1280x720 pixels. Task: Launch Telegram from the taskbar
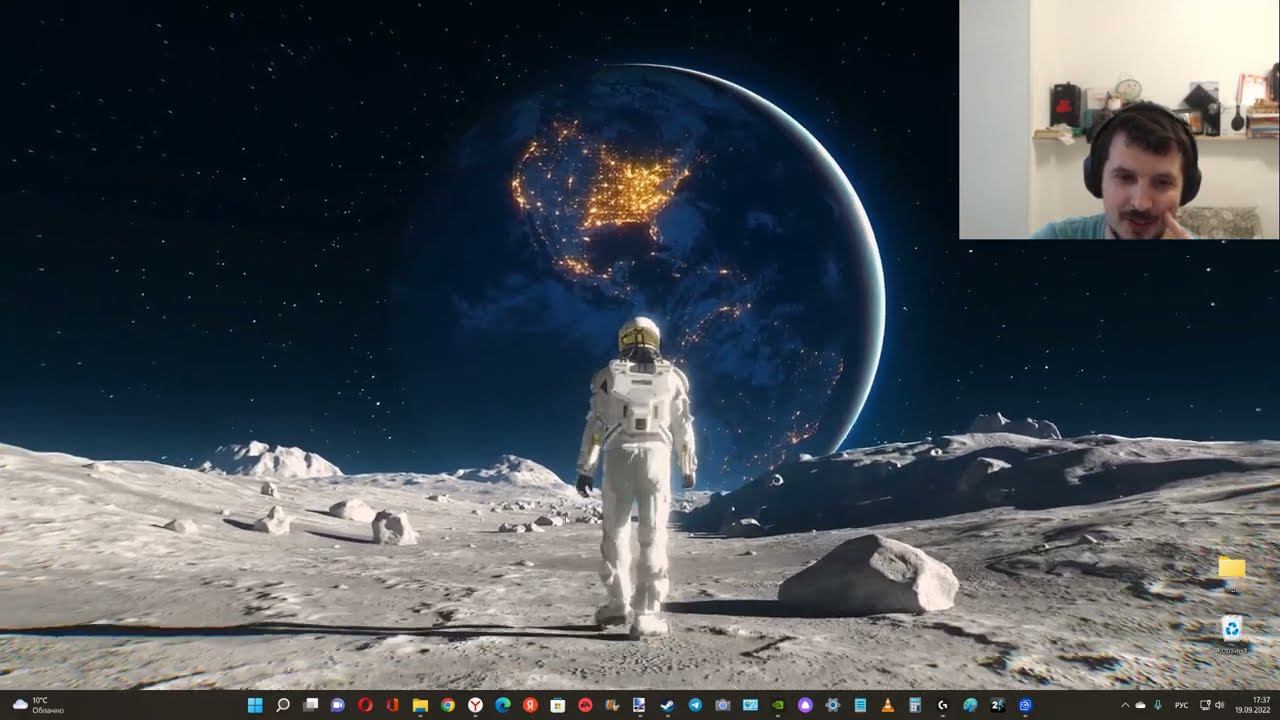pyautogui.click(x=695, y=705)
